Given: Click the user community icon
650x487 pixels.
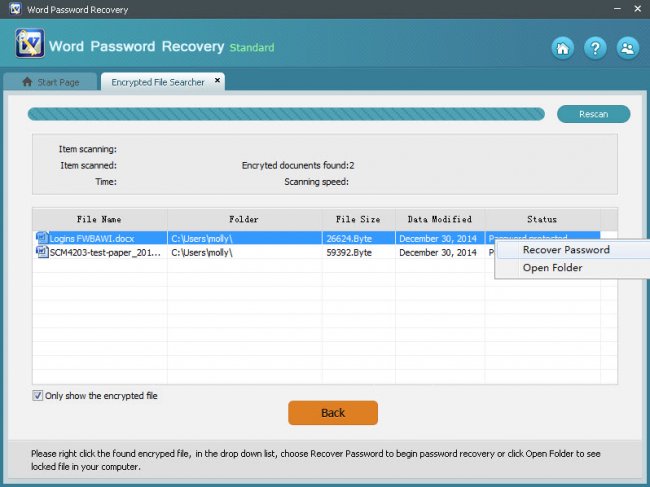Looking at the screenshot, I should pyautogui.click(x=628, y=48).
